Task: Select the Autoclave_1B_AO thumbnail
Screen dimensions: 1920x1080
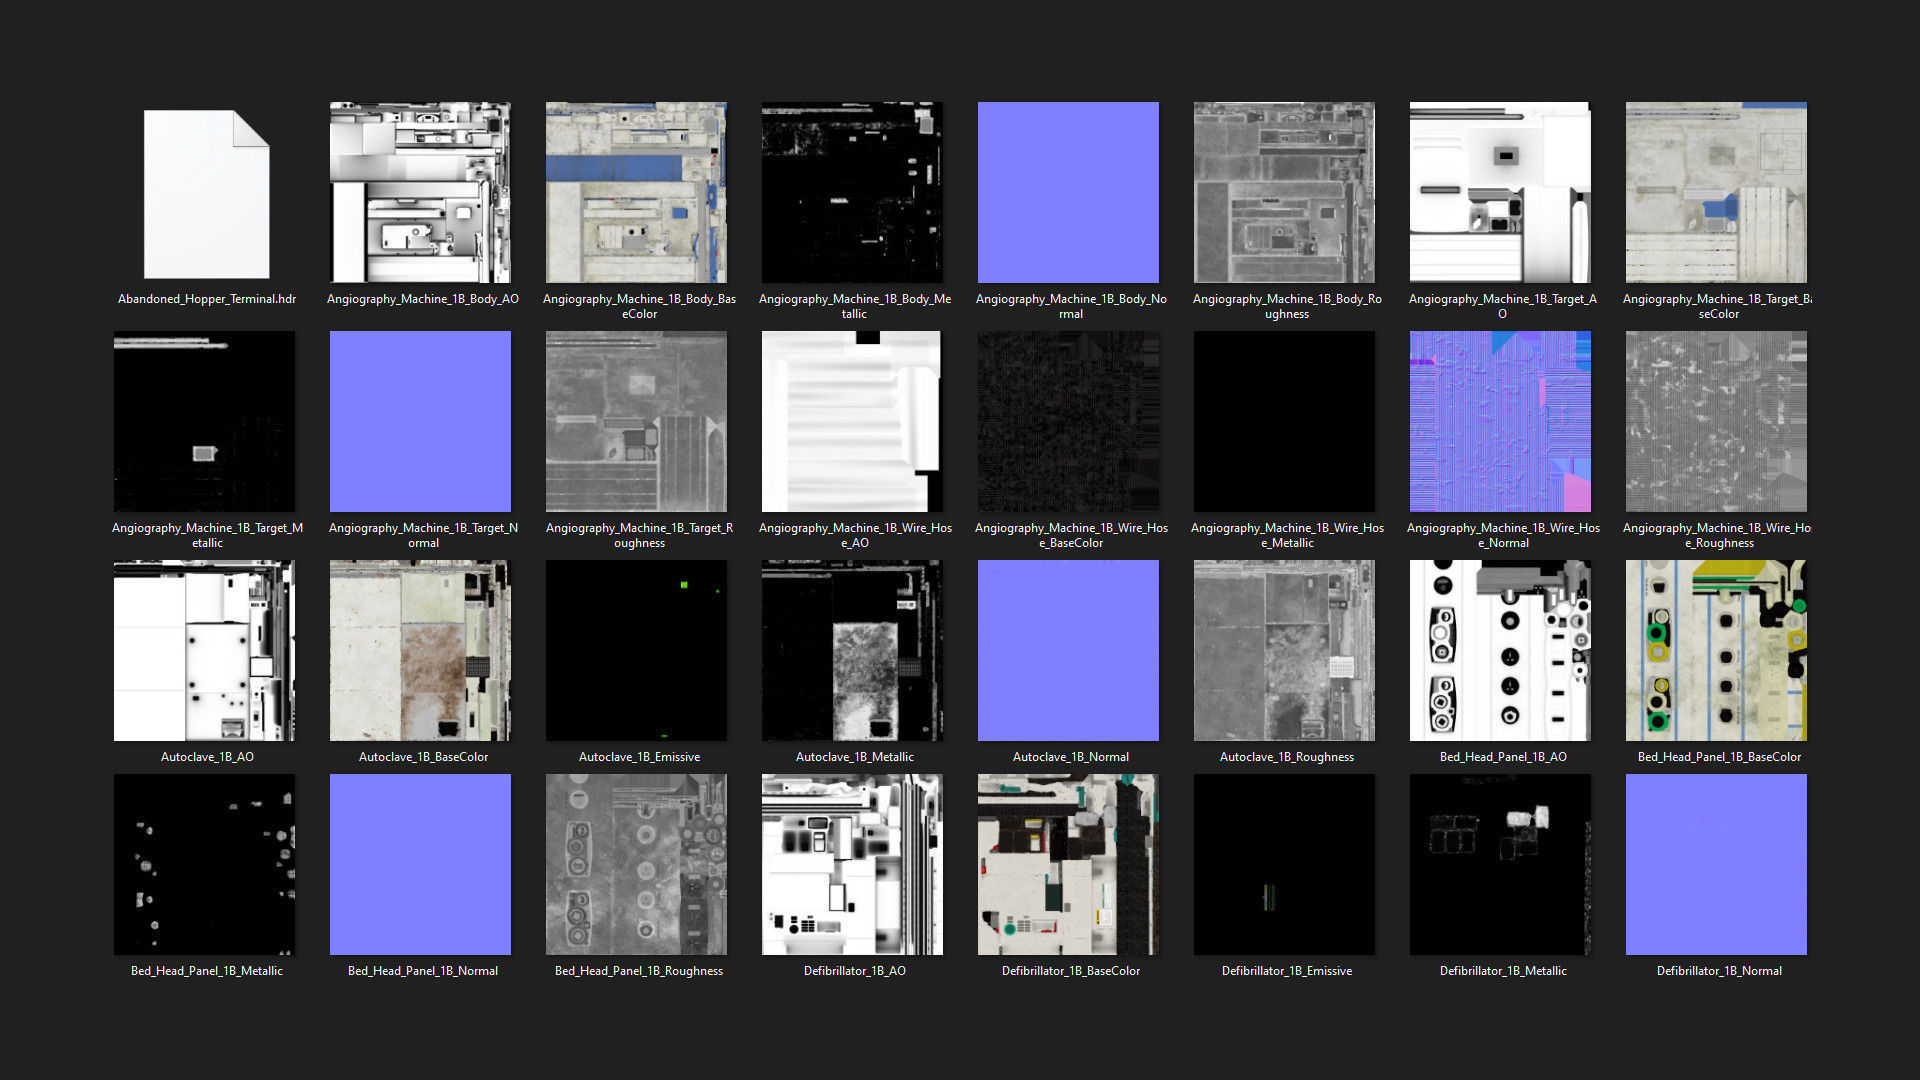Action: tap(204, 650)
